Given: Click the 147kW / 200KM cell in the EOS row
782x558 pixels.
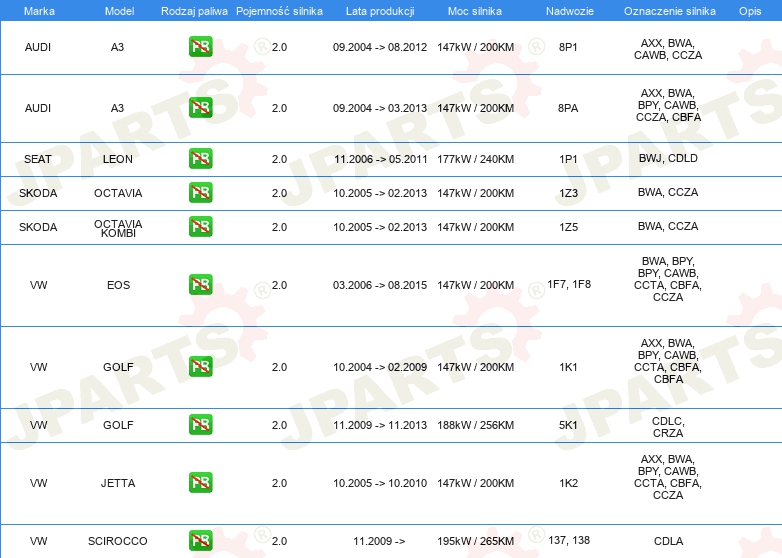Looking at the screenshot, I should [475, 285].
